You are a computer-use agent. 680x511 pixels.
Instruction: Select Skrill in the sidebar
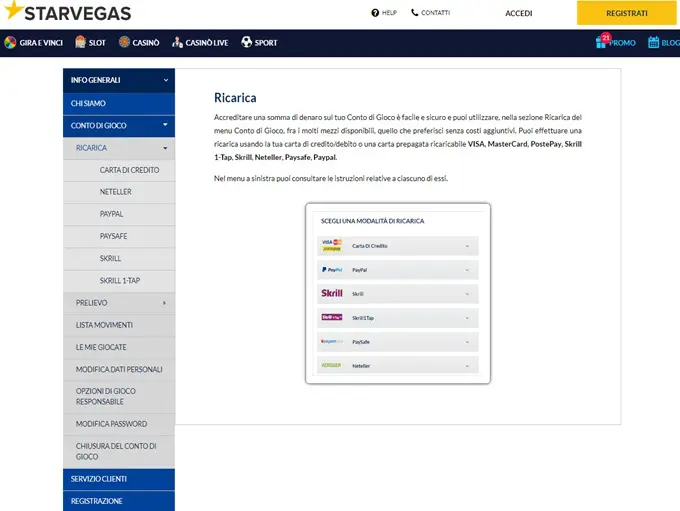[x=119, y=258]
